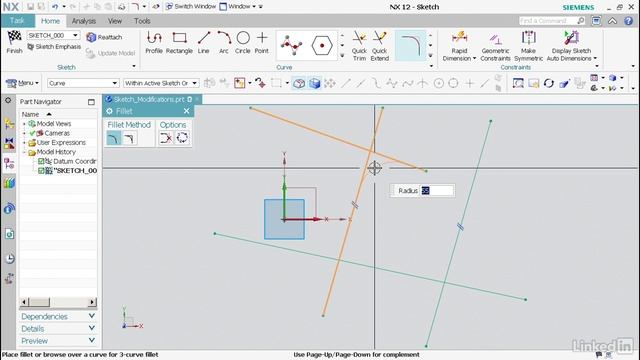The image size is (640, 360).
Task: Click the Part Navigator horizontal scrollbar
Action: [58, 302]
